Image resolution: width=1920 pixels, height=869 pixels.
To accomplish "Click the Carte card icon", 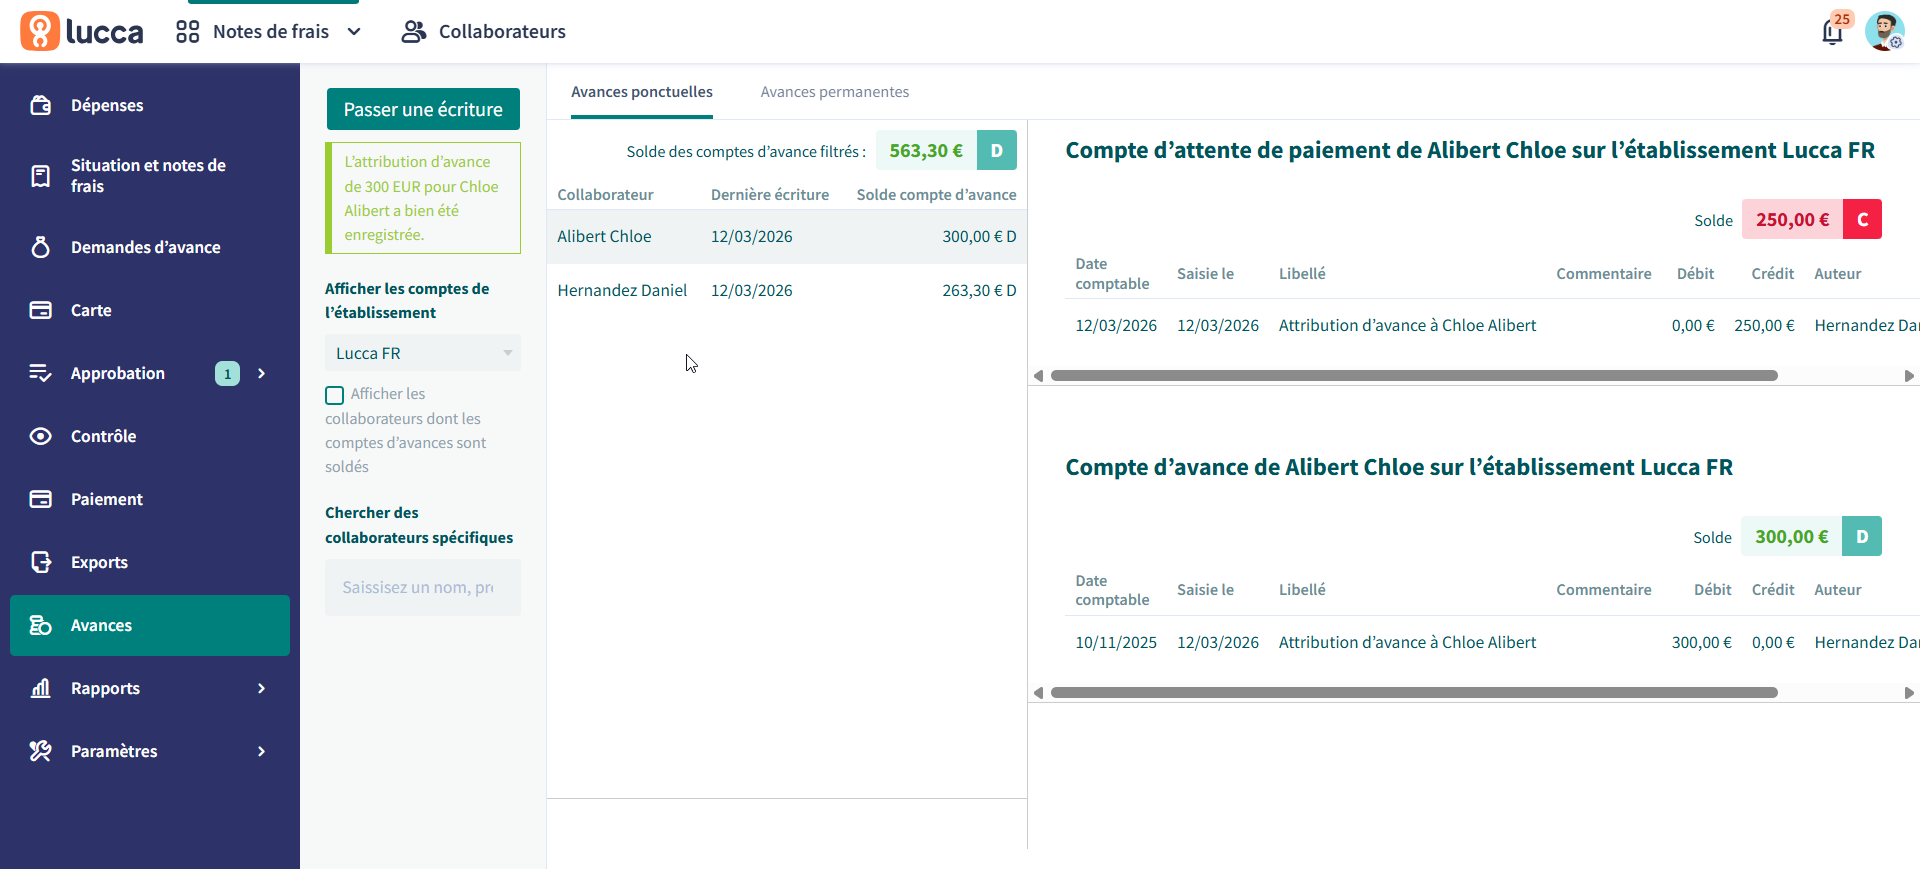I will pyautogui.click(x=41, y=310).
